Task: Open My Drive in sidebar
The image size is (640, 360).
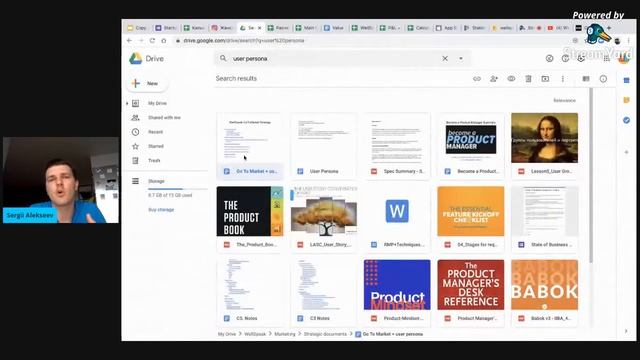Action: click(x=157, y=103)
